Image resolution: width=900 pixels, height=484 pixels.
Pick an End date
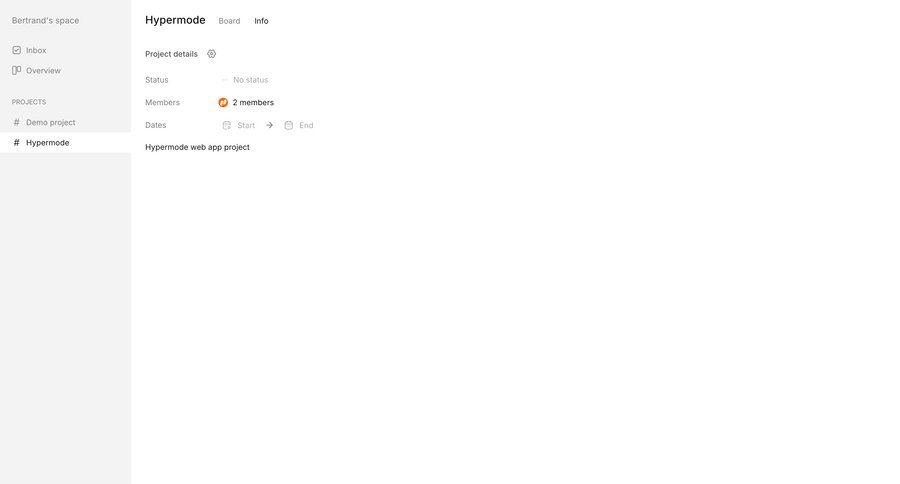coord(299,125)
